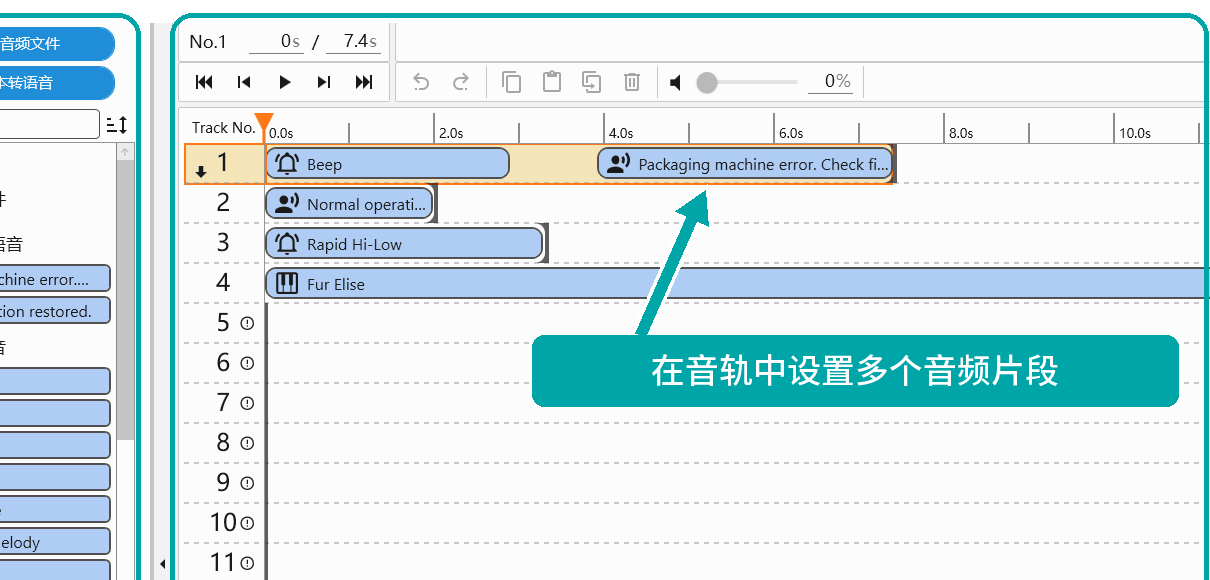Select track number 2
1210x580 pixels.
pyautogui.click(x=223, y=203)
